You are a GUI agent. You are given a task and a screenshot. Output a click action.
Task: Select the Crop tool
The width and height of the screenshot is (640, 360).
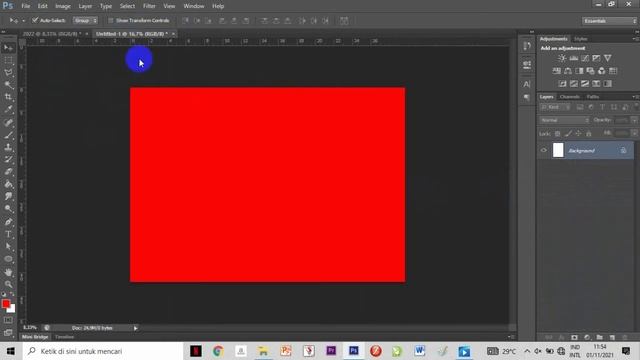pyautogui.click(x=8, y=97)
